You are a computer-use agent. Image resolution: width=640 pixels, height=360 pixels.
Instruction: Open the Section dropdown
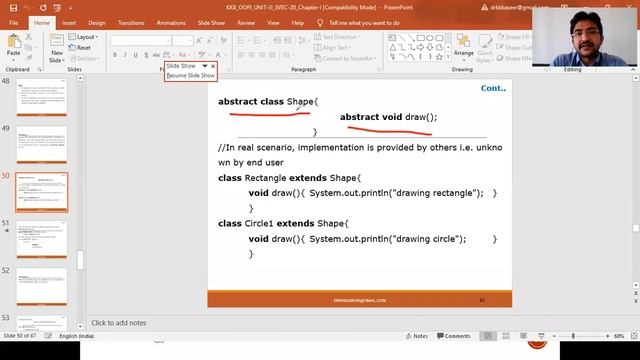tap(84, 58)
